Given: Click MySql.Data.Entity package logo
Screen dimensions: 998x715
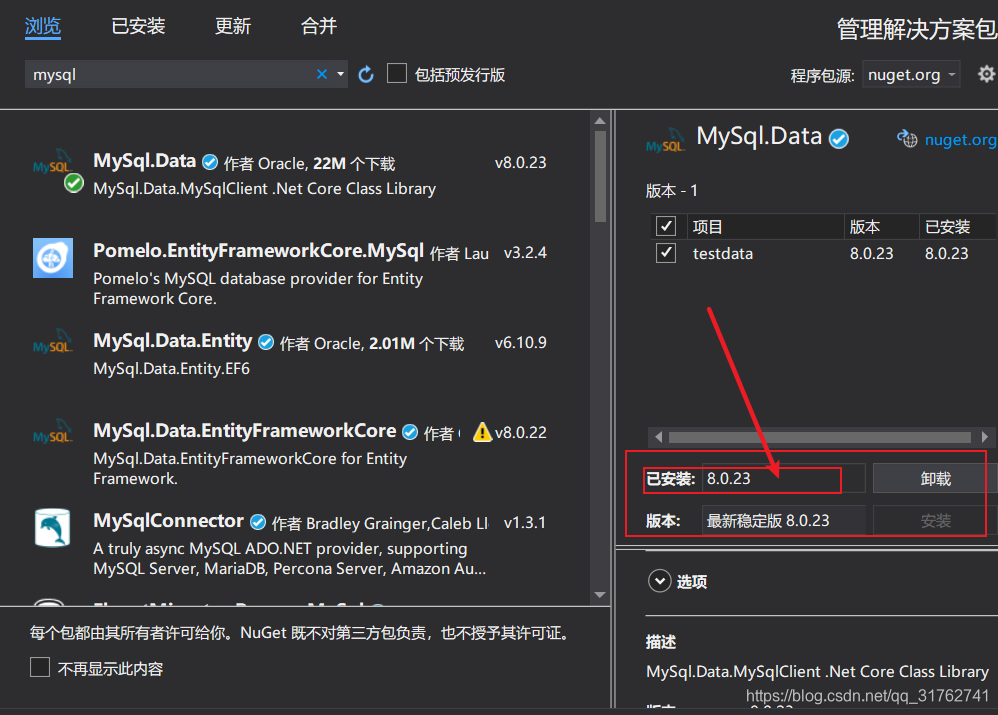Looking at the screenshot, I should click(53, 344).
